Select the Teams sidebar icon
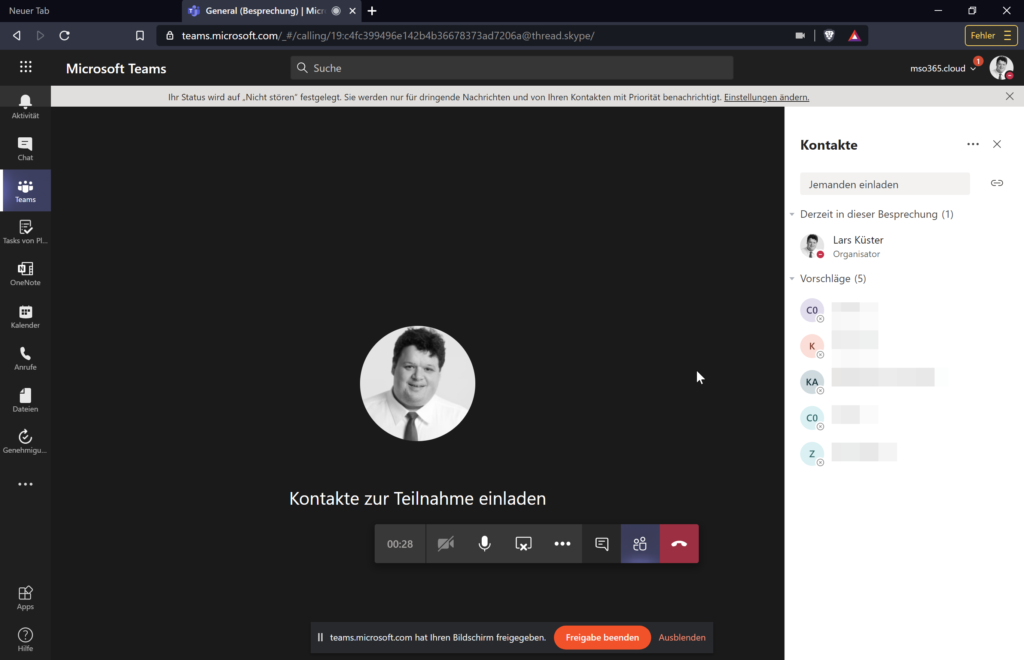Image resolution: width=1024 pixels, height=660 pixels. point(25,191)
